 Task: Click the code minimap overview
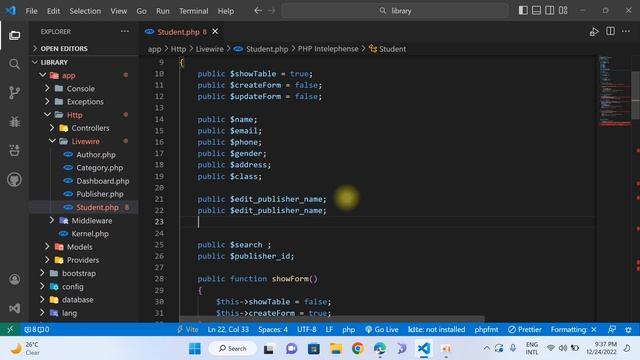(x=614, y=92)
